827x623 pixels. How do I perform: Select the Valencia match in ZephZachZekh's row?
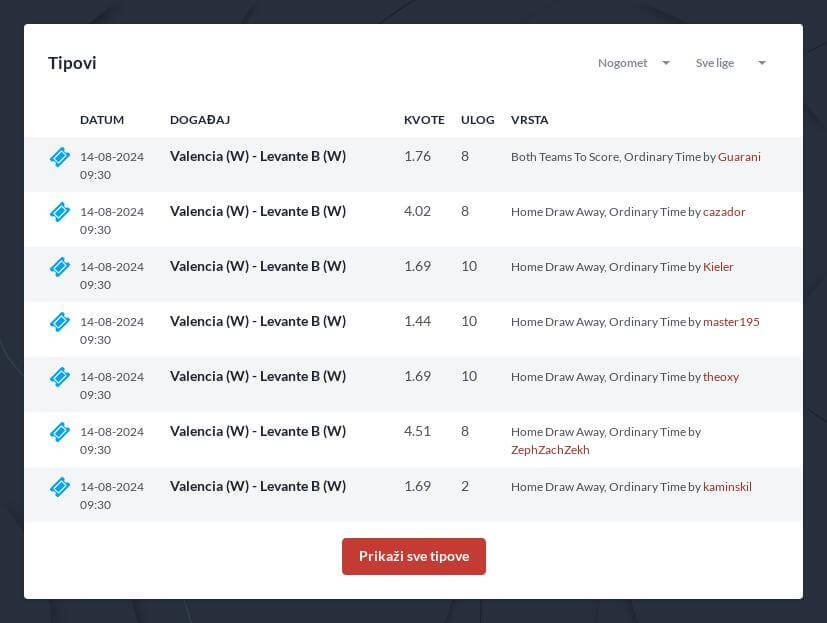click(x=258, y=432)
